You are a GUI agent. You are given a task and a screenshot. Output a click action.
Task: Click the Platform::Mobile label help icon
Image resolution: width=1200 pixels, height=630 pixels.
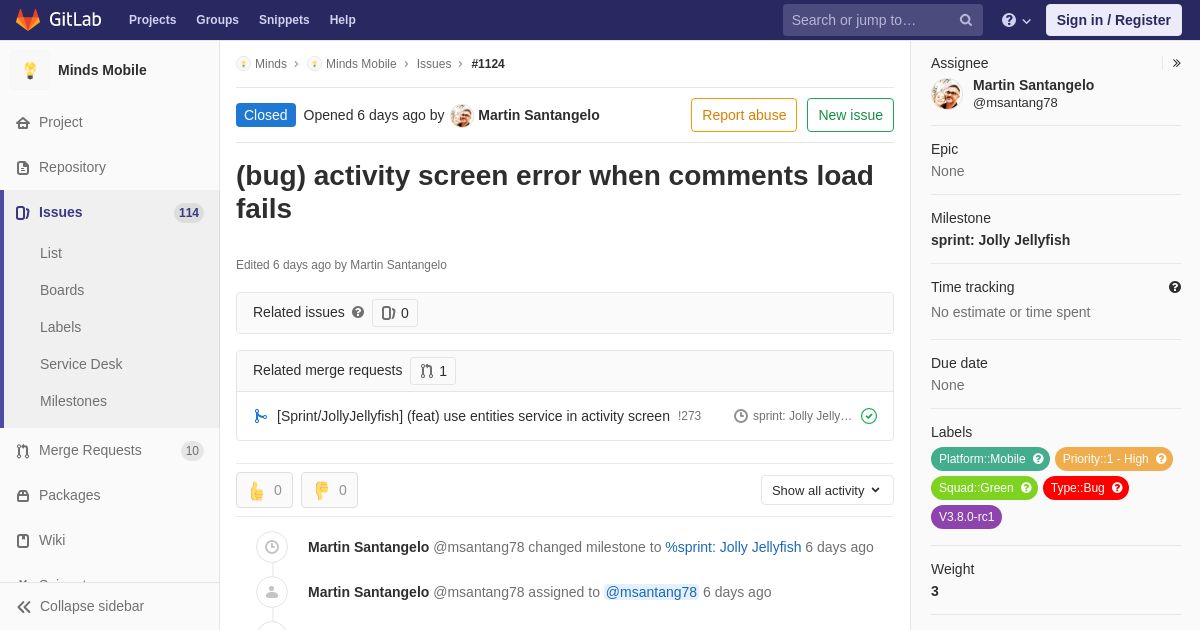pos(1038,459)
